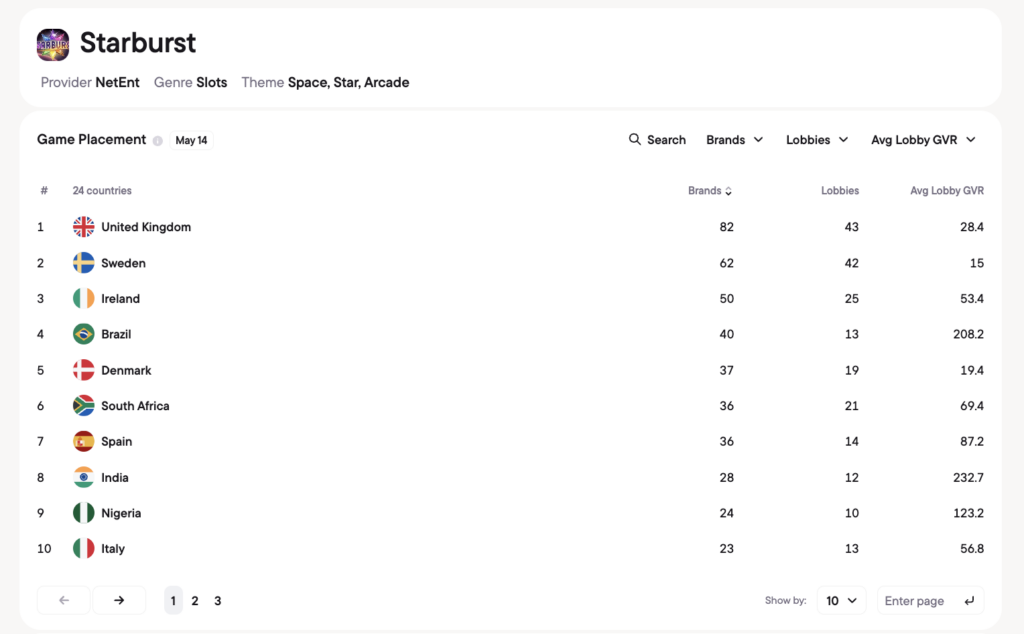This screenshot has width=1024, height=634.
Task: Open the Avg Lobby GVR dropdown
Action: tap(923, 140)
